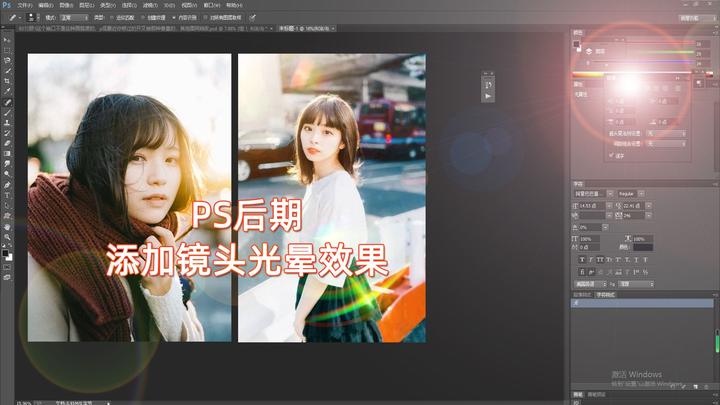Toggle All Caps in Character panel
This screenshot has width=720, height=405.
[x=600, y=260]
